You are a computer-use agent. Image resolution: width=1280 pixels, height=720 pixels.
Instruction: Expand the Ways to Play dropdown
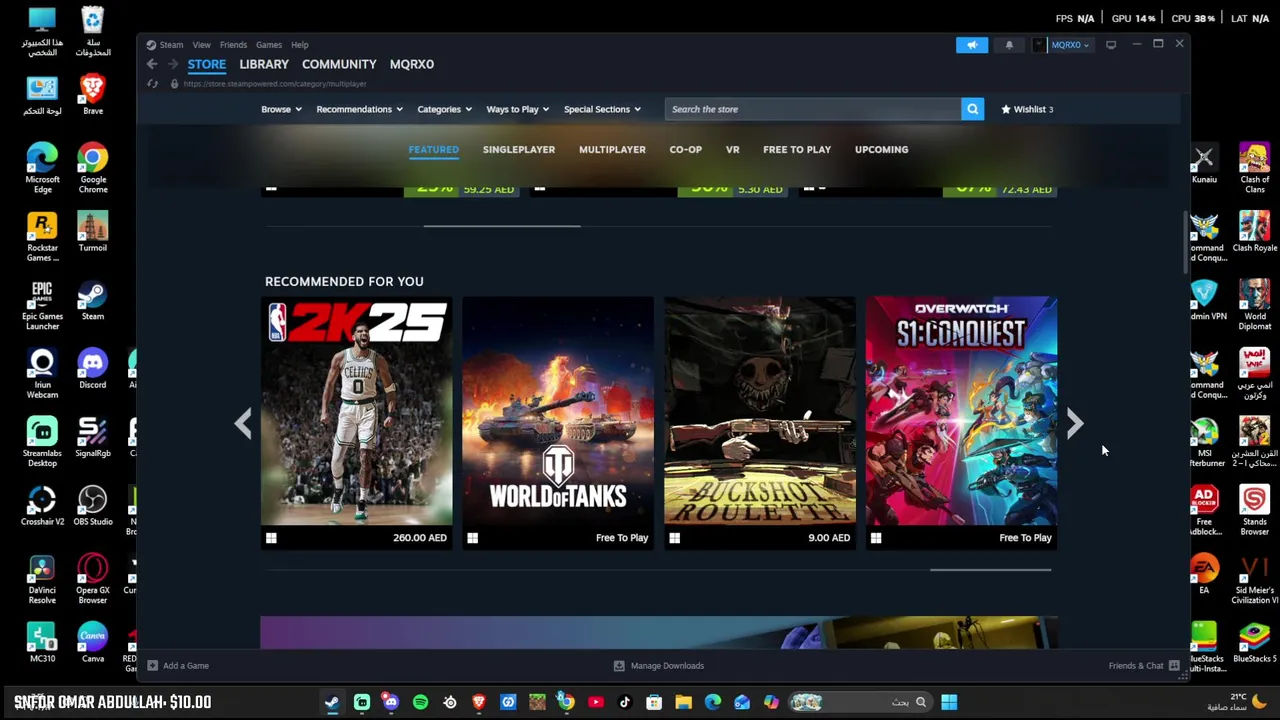(x=517, y=109)
